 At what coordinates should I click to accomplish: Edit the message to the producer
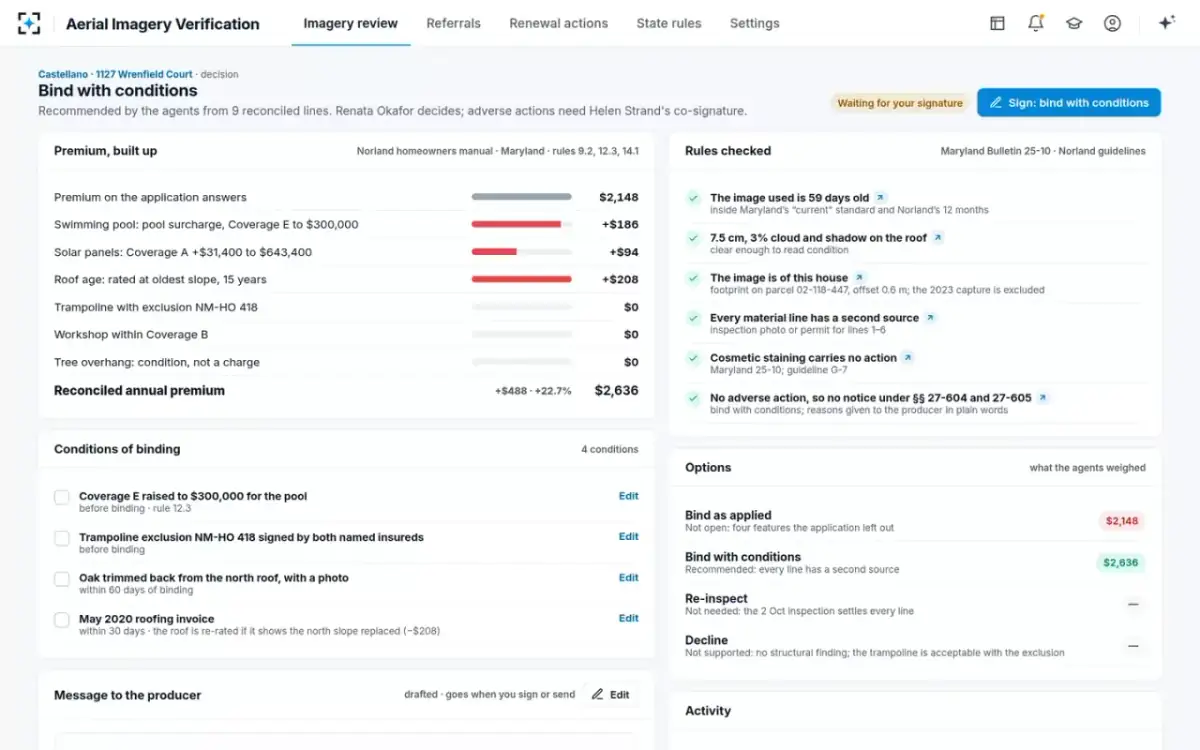coord(610,694)
